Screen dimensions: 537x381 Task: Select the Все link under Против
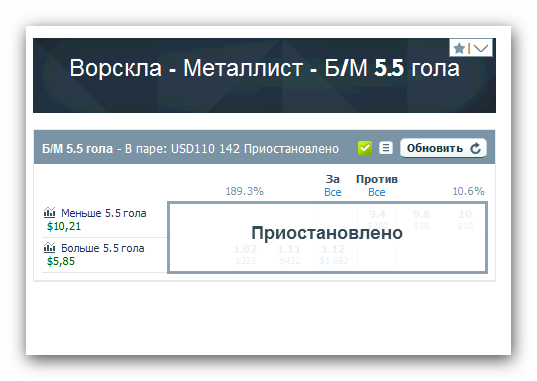click(377, 192)
